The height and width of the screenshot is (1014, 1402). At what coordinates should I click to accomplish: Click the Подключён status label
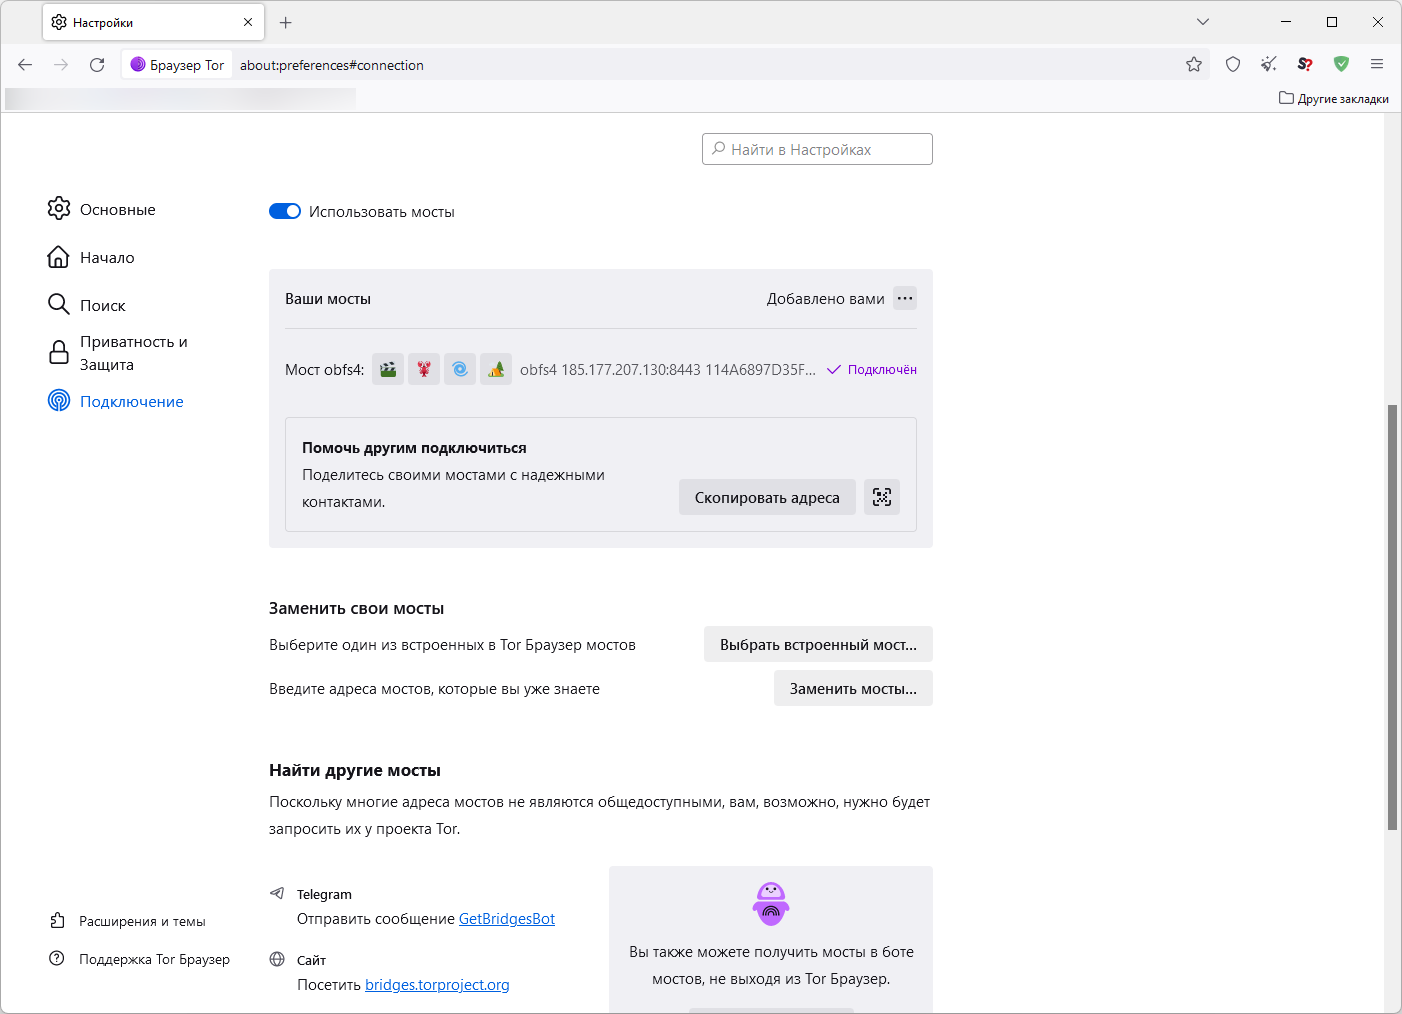tap(872, 369)
